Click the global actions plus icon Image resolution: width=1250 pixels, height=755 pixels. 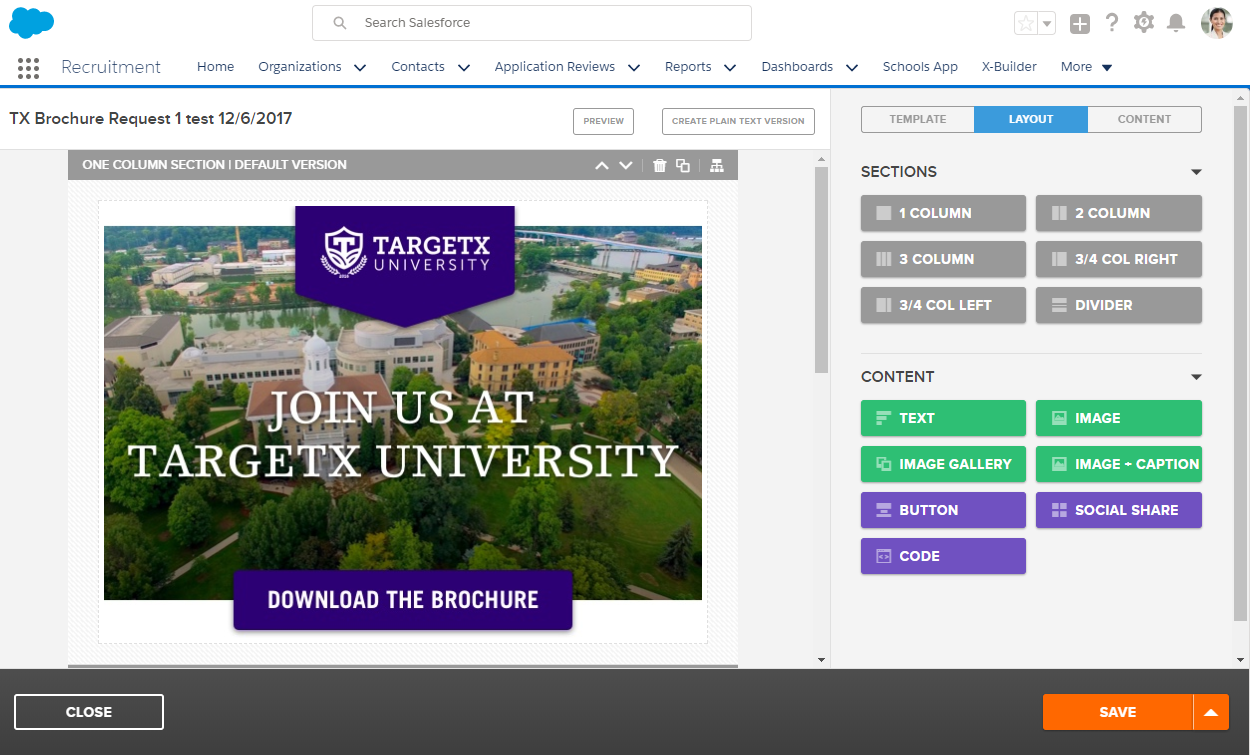(1079, 23)
